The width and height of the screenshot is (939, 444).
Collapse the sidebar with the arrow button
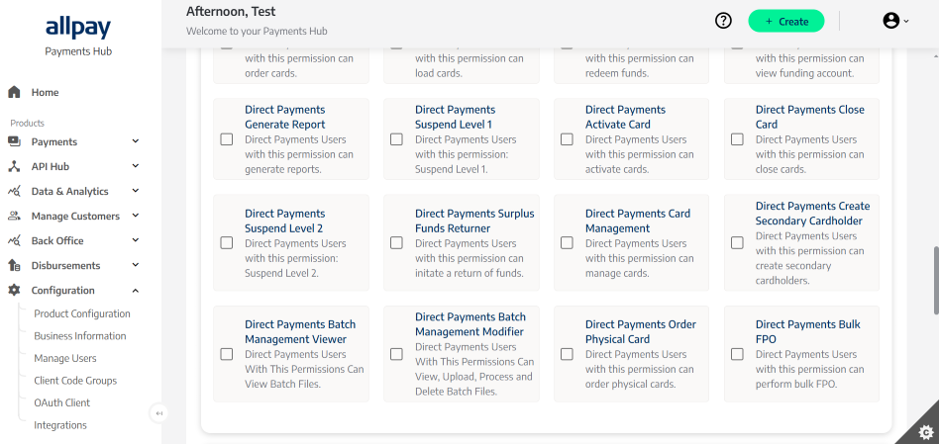pos(159,413)
